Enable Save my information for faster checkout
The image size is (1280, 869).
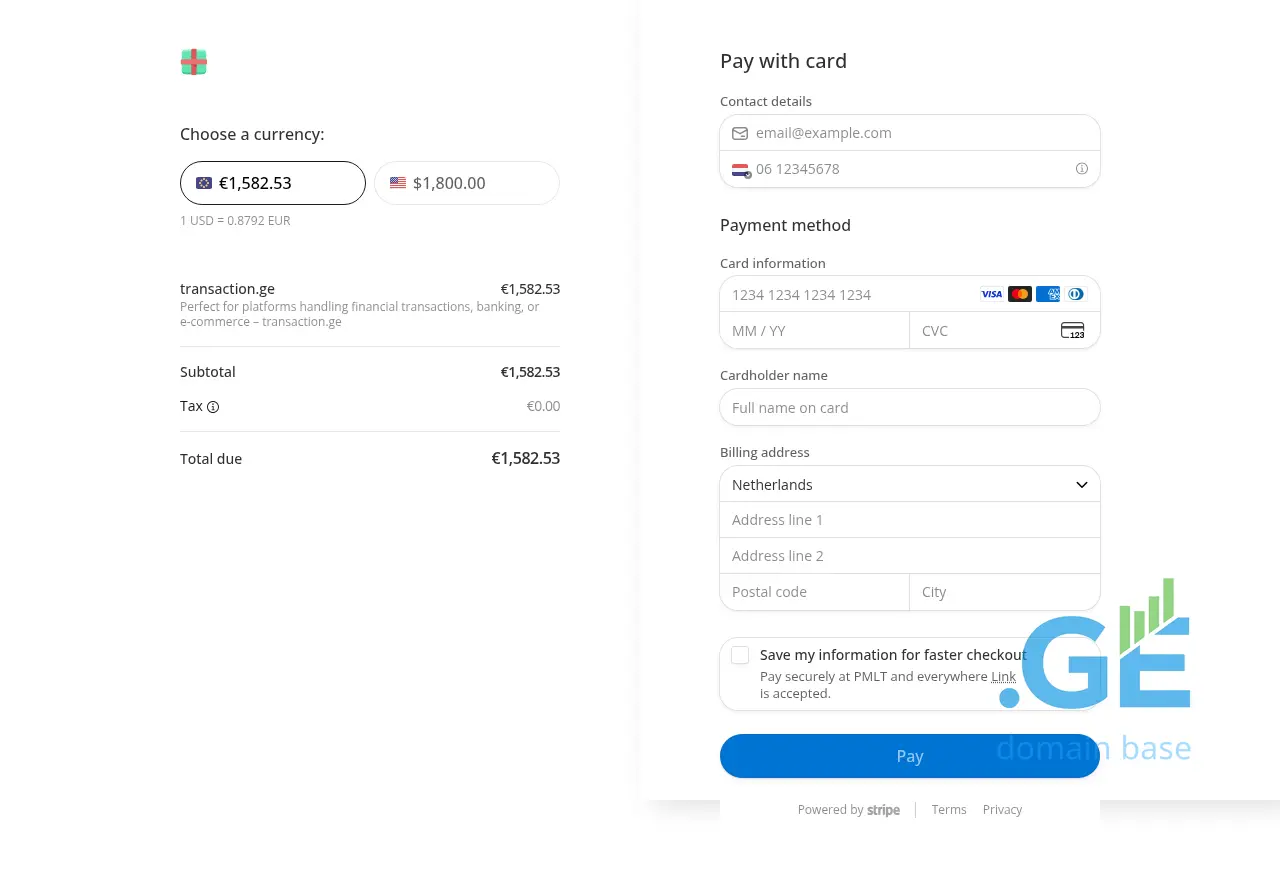point(740,655)
